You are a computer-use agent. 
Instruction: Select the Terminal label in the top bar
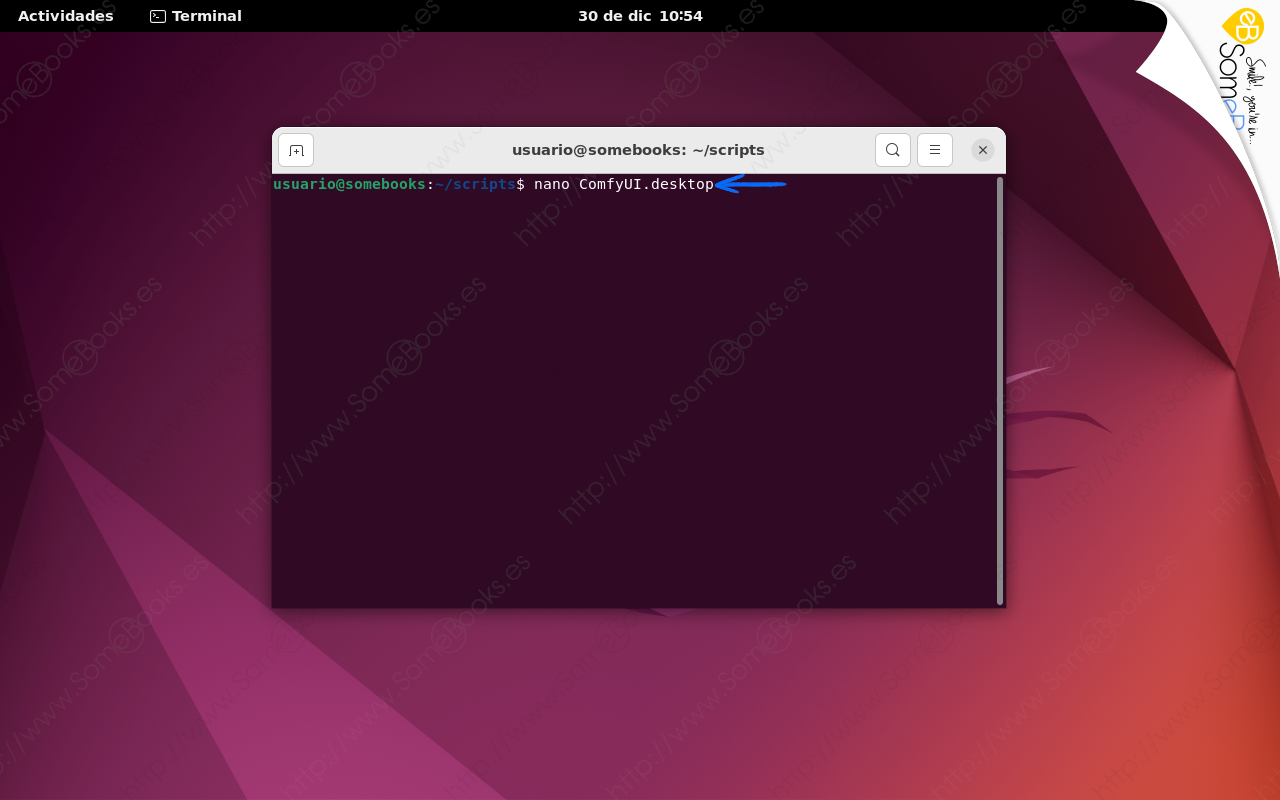coord(206,16)
